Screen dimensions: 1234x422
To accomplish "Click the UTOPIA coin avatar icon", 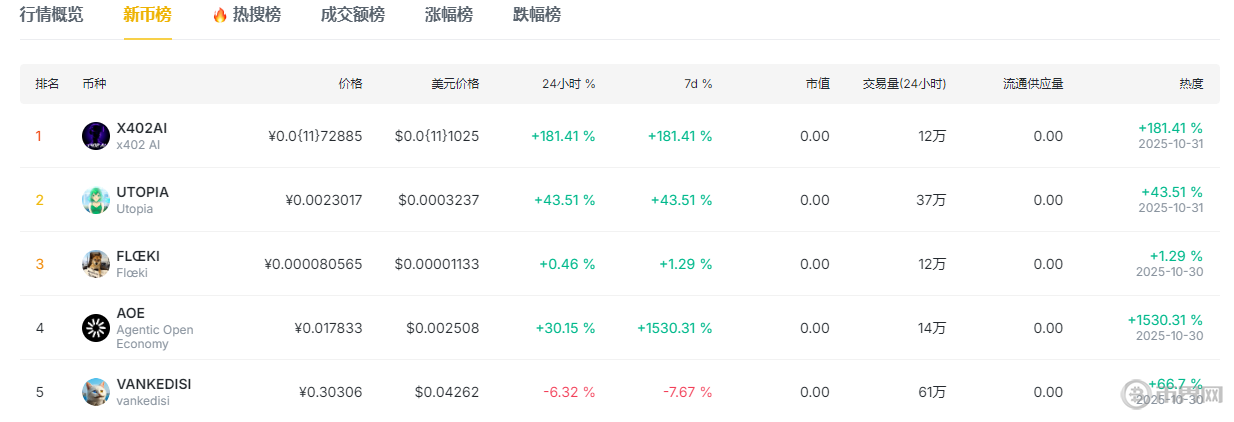I will tap(95, 200).
